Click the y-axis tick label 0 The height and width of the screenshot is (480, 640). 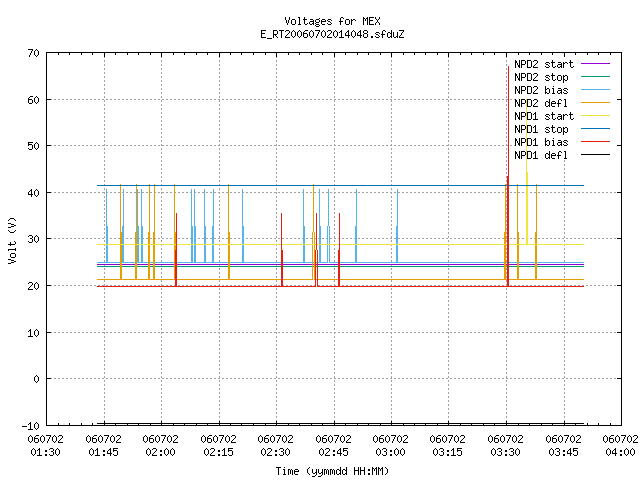pos(36,379)
